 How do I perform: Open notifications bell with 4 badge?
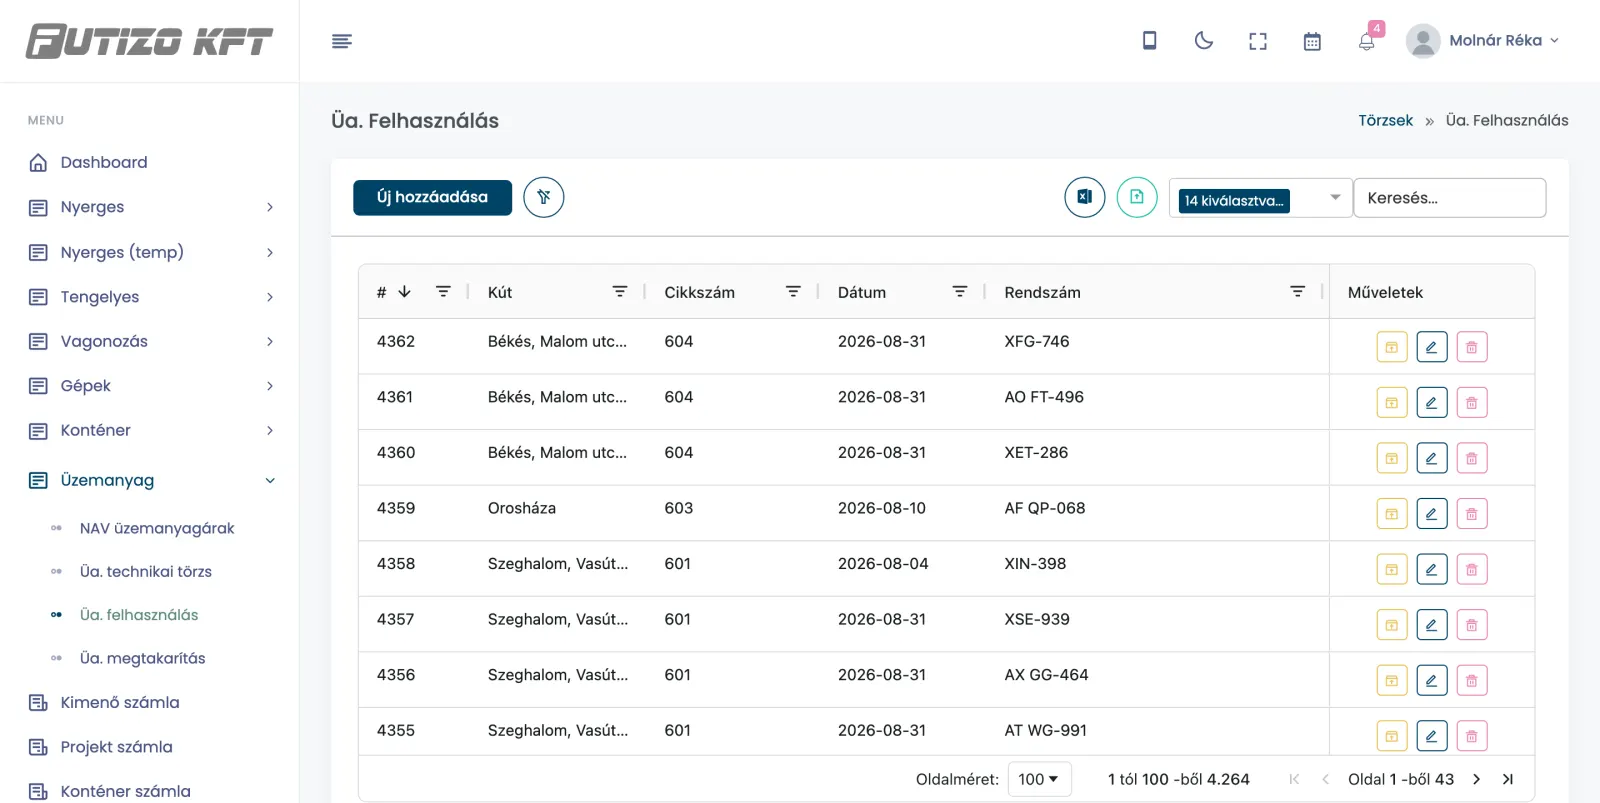pyautogui.click(x=1367, y=40)
